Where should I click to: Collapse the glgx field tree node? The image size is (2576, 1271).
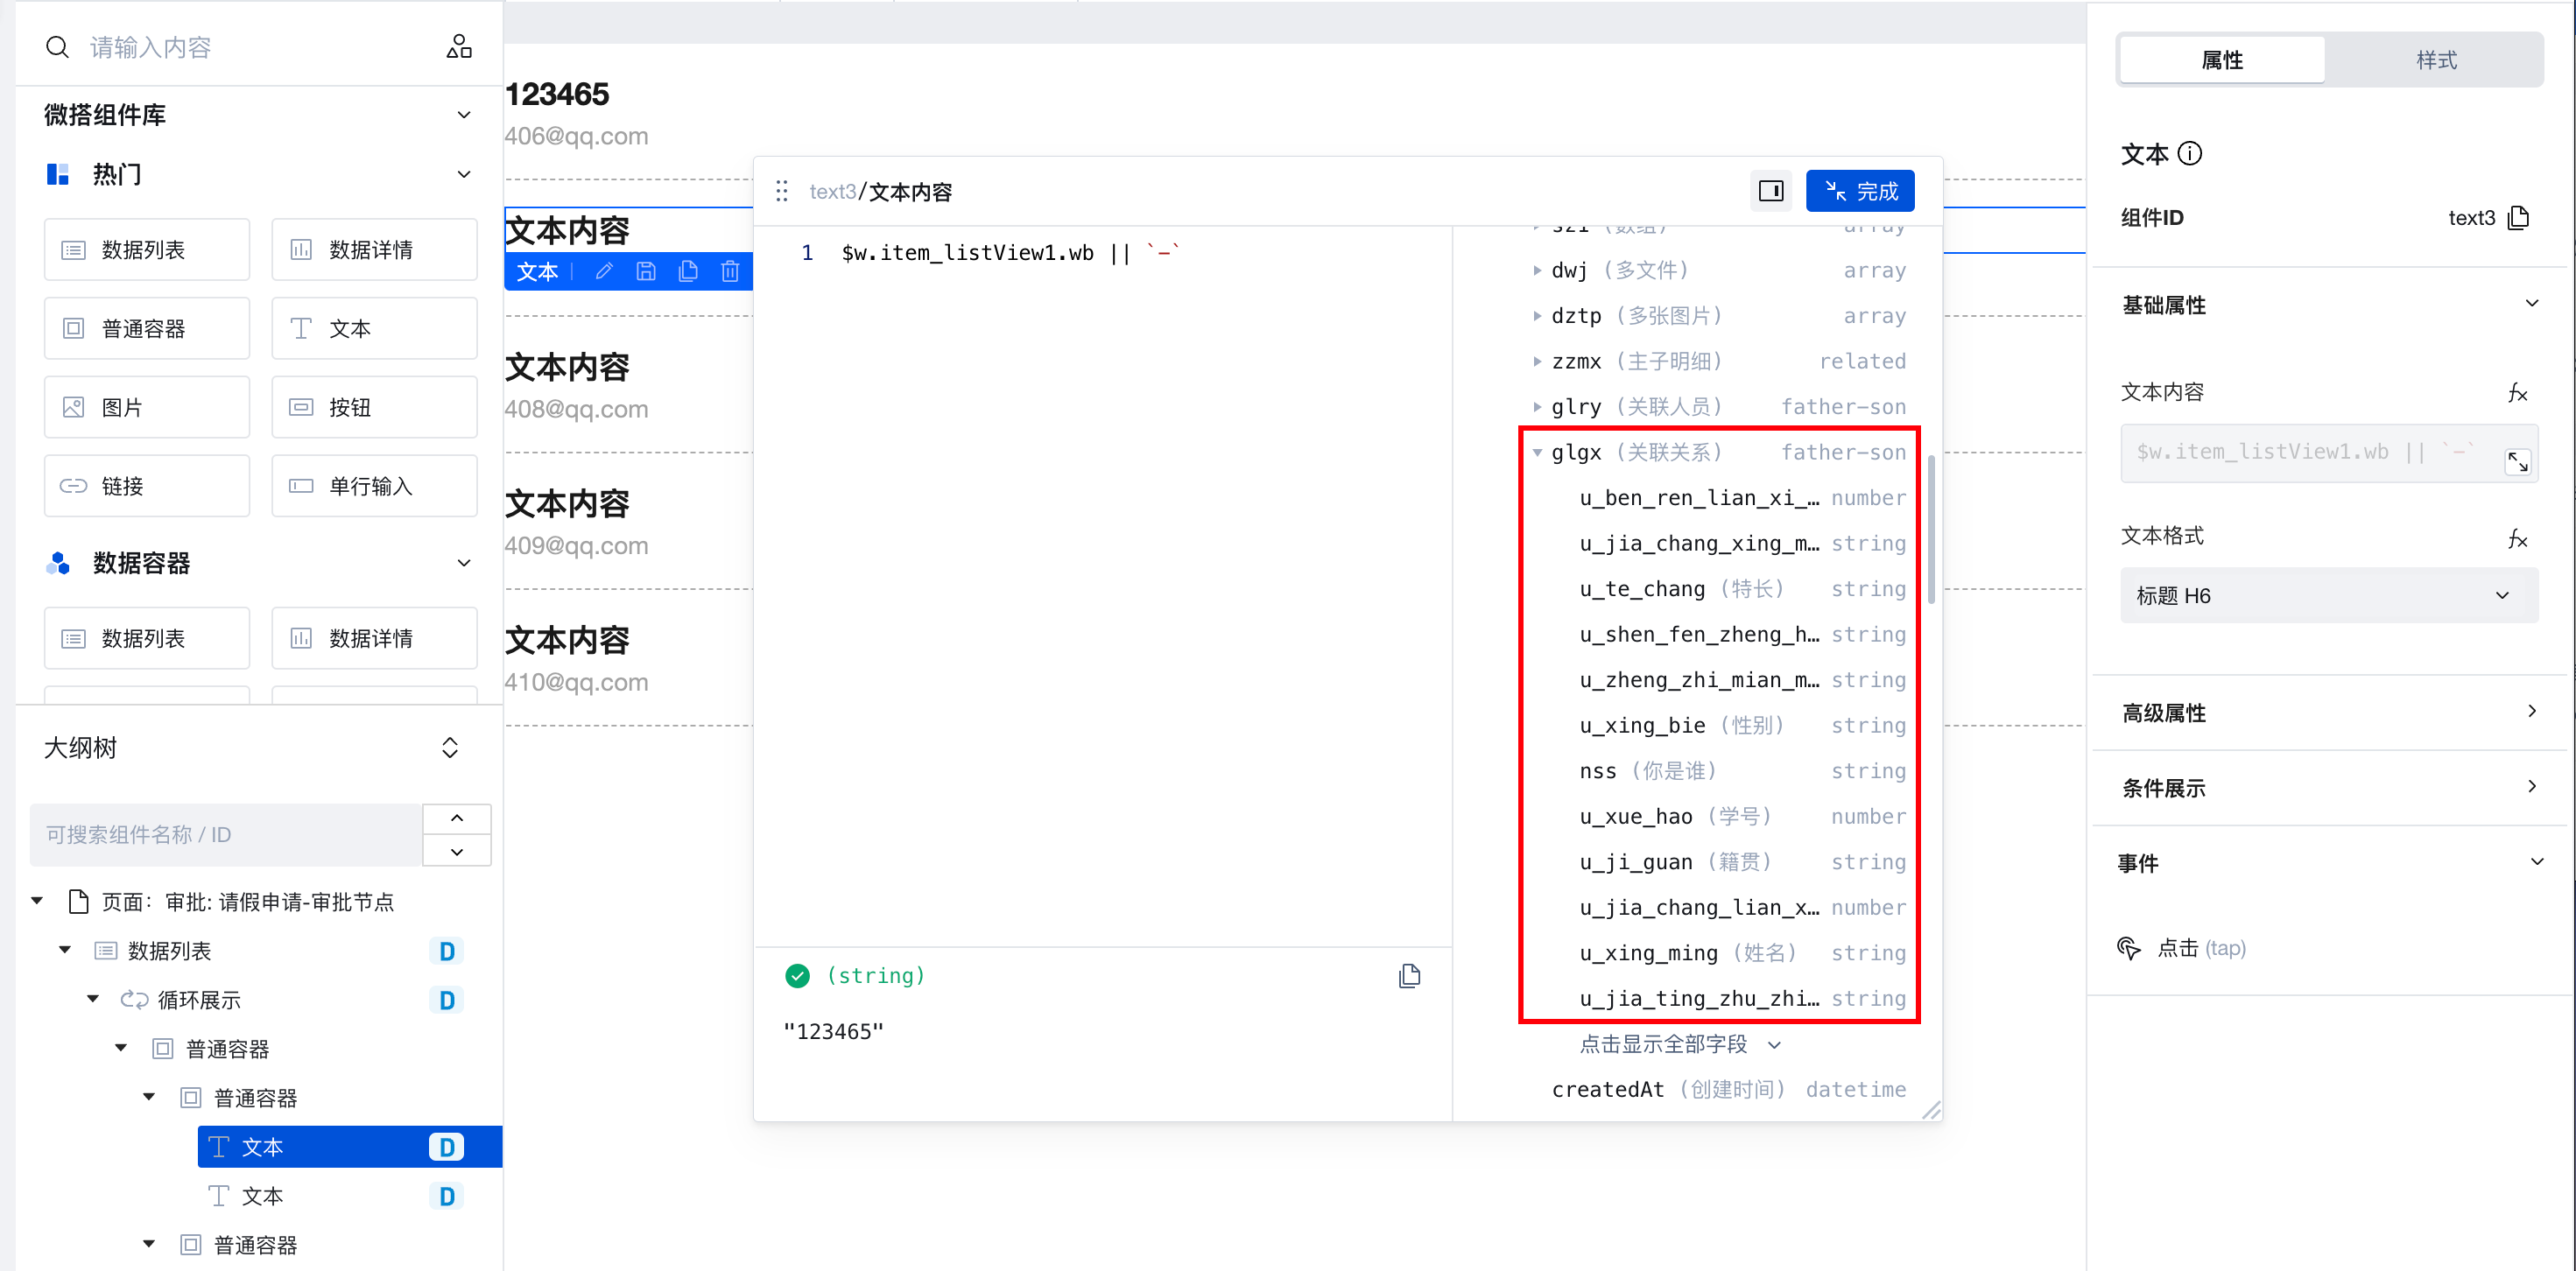1537,453
